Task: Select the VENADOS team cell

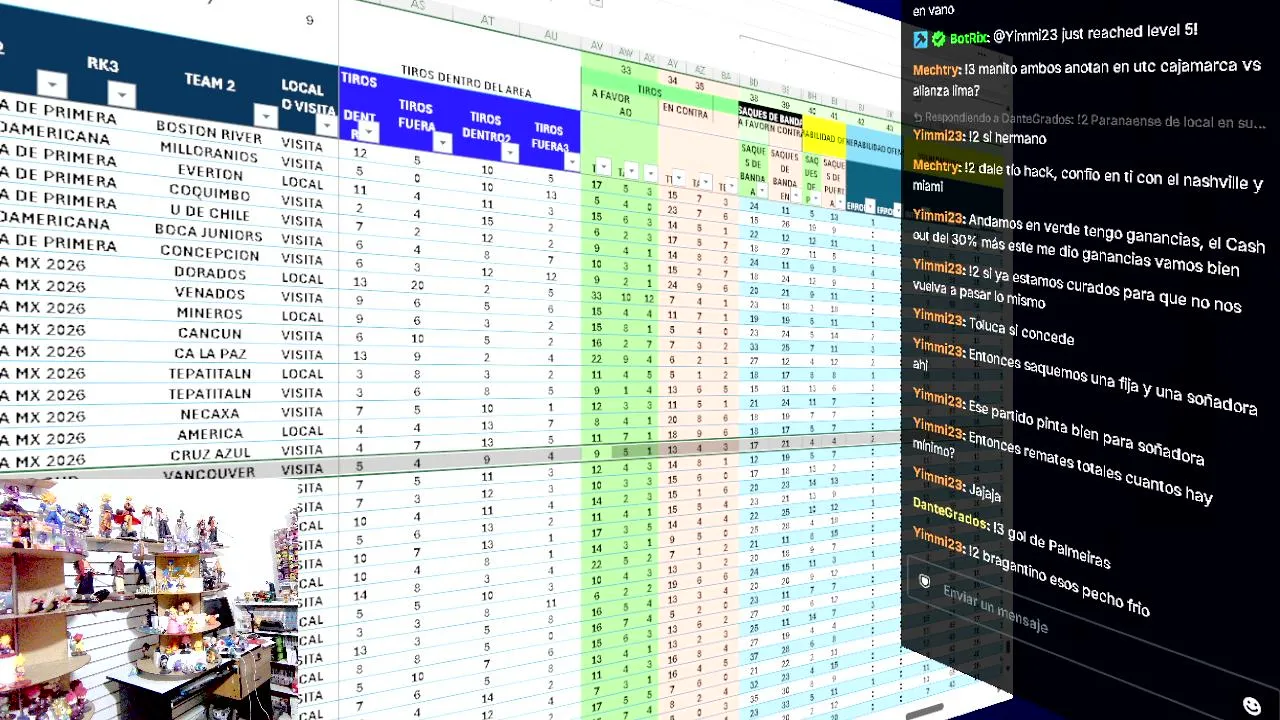Action: [210, 293]
